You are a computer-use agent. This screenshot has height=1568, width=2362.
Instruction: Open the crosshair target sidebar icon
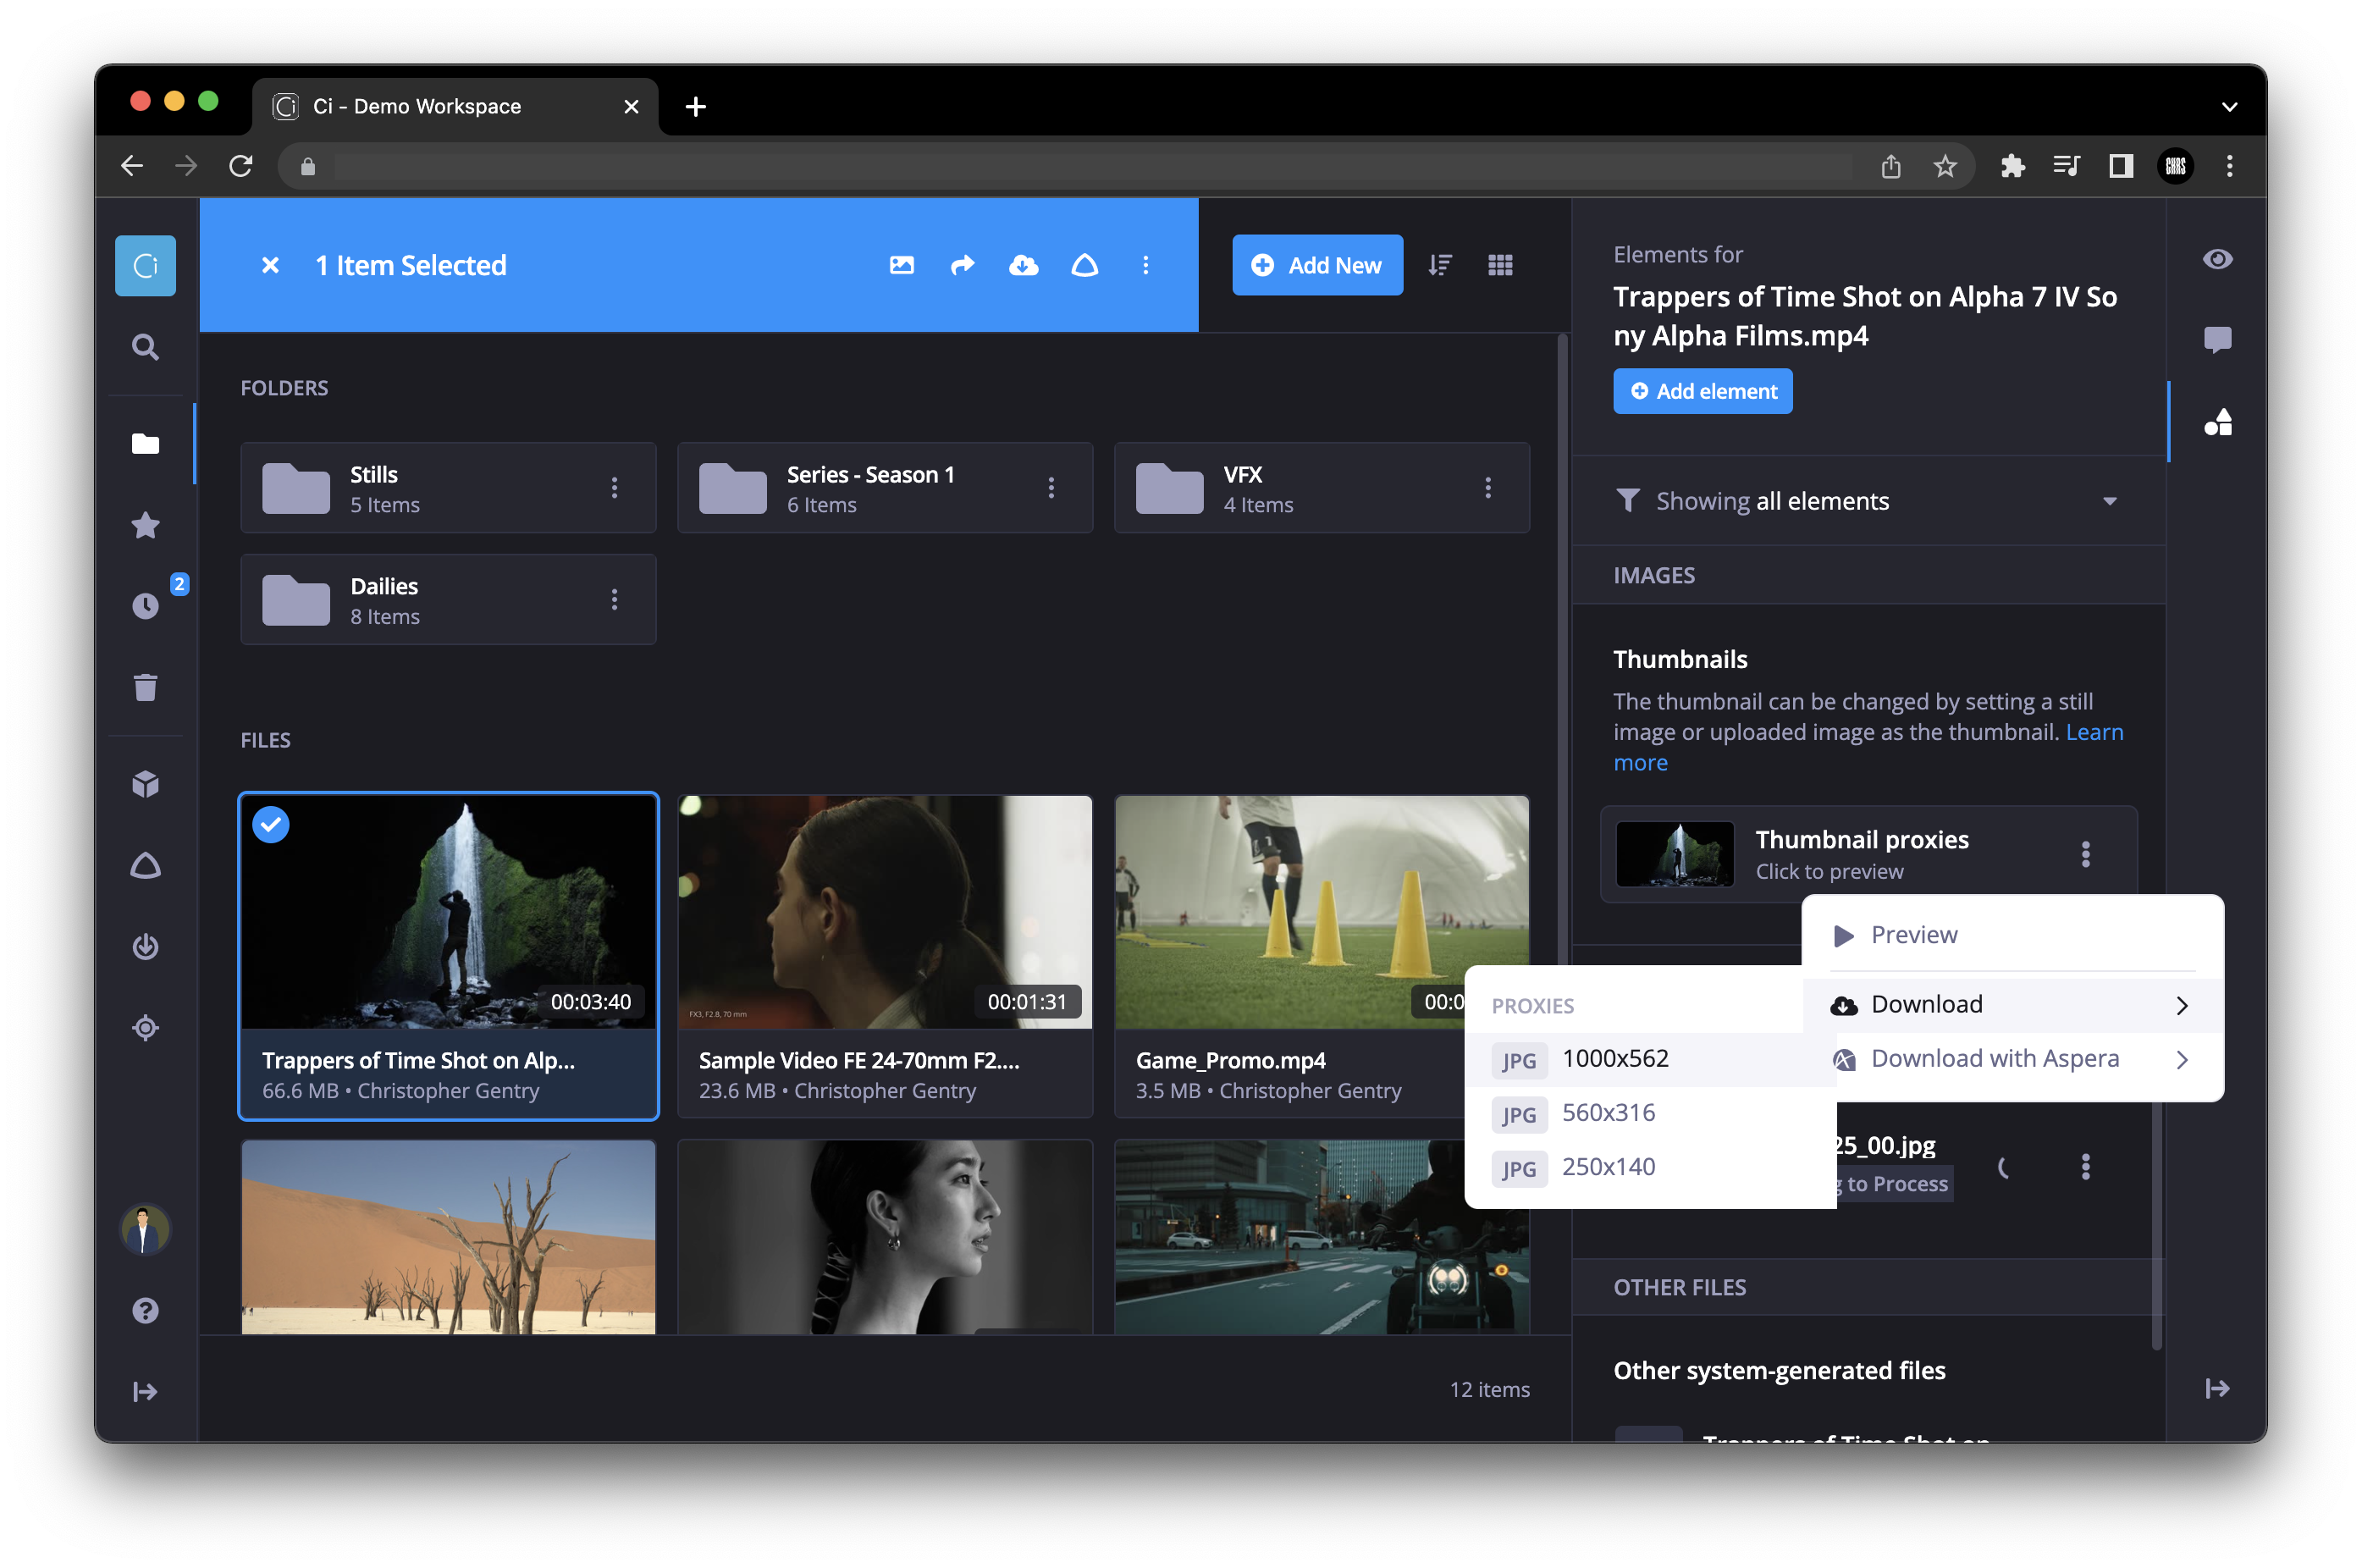coord(145,1027)
